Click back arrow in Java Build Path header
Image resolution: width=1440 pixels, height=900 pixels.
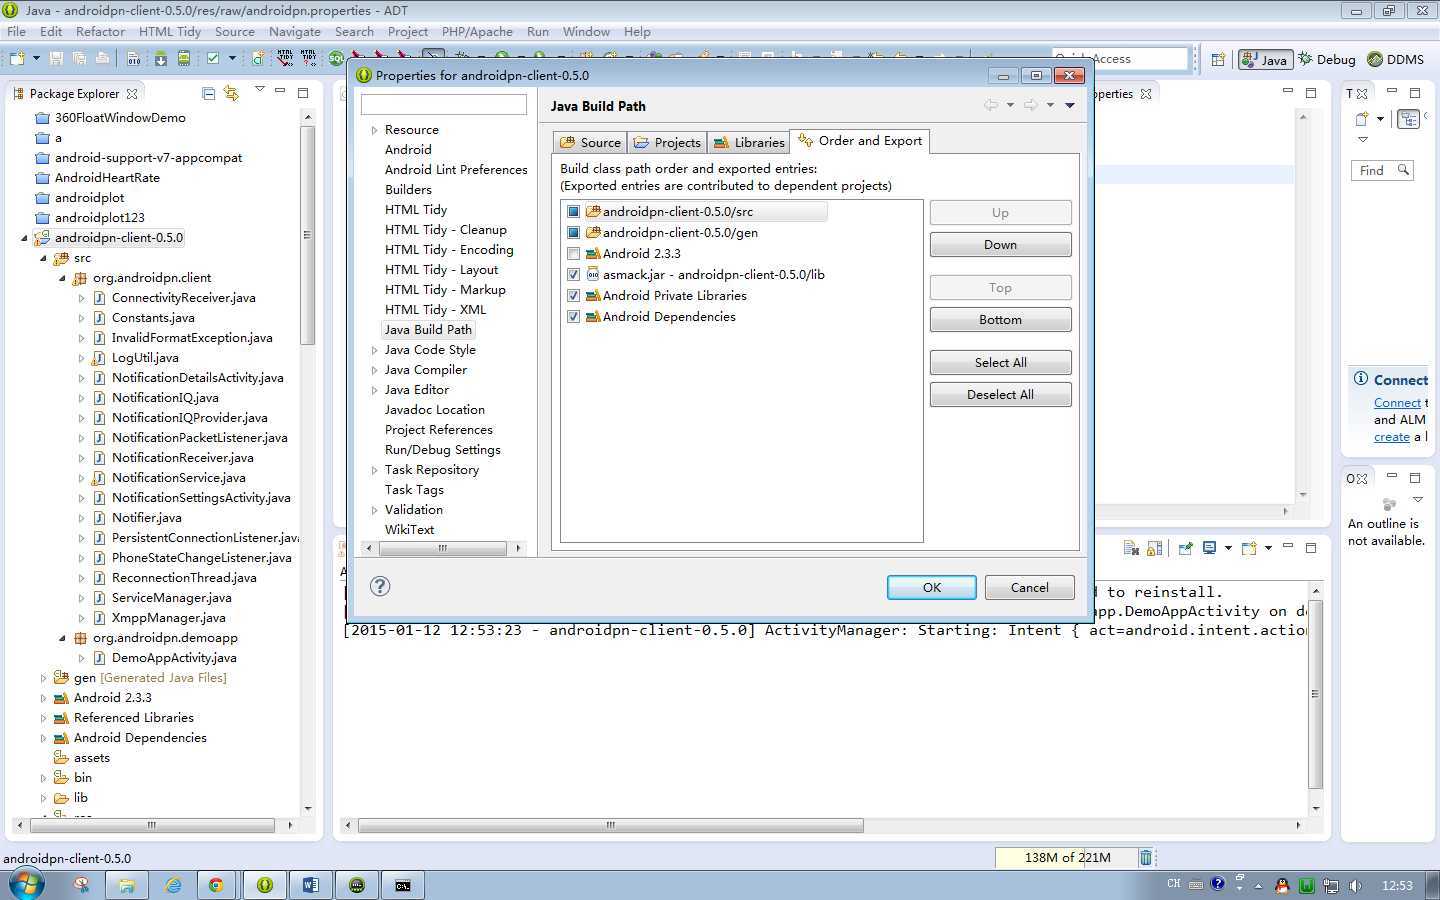(990, 105)
